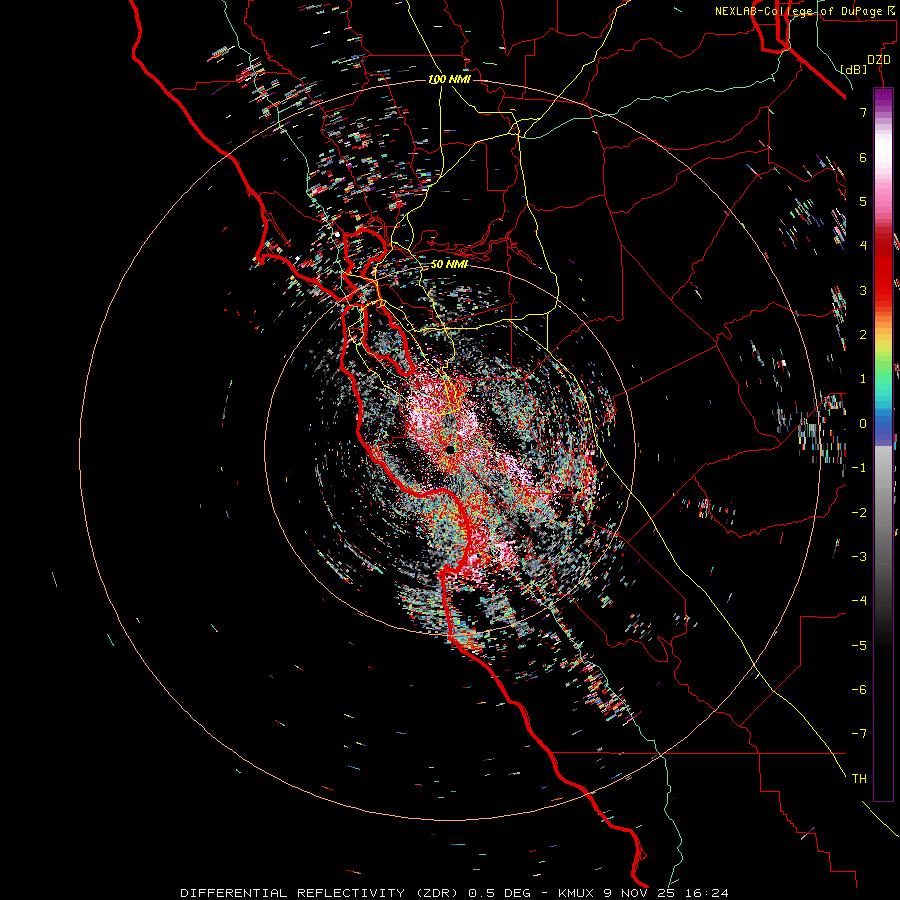This screenshot has height=900, width=900.
Task: Click the ZDR color scale bar
Action: pos(883,444)
